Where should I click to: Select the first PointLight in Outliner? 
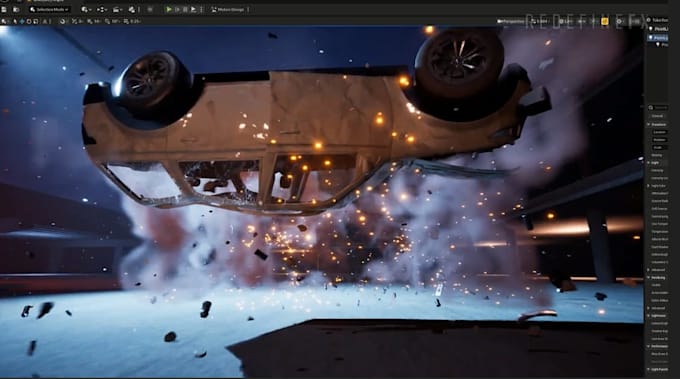(x=659, y=29)
